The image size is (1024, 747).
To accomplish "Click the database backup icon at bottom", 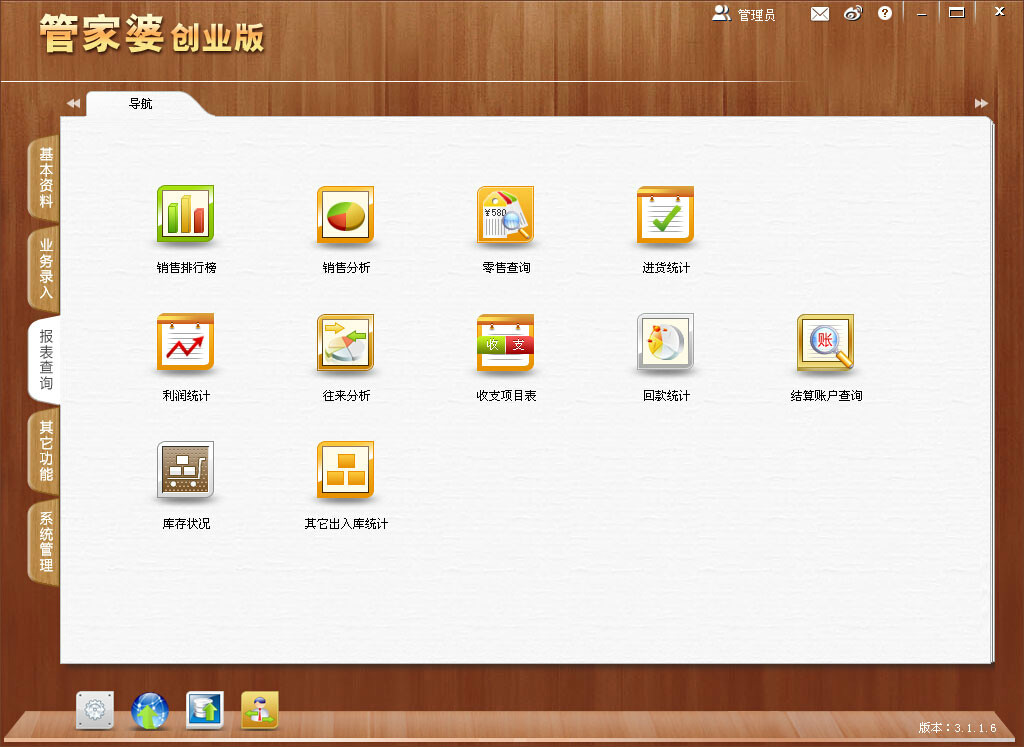I will 204,711.
